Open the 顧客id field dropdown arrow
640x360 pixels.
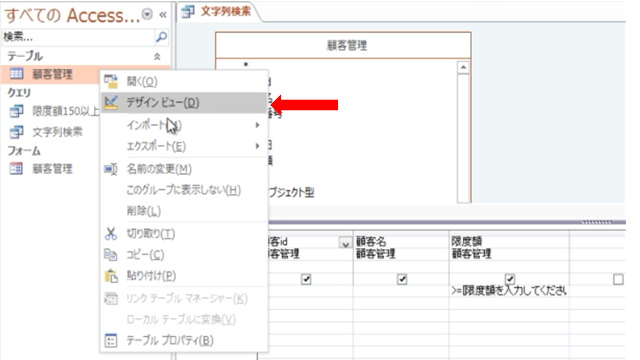click(345, 243)
